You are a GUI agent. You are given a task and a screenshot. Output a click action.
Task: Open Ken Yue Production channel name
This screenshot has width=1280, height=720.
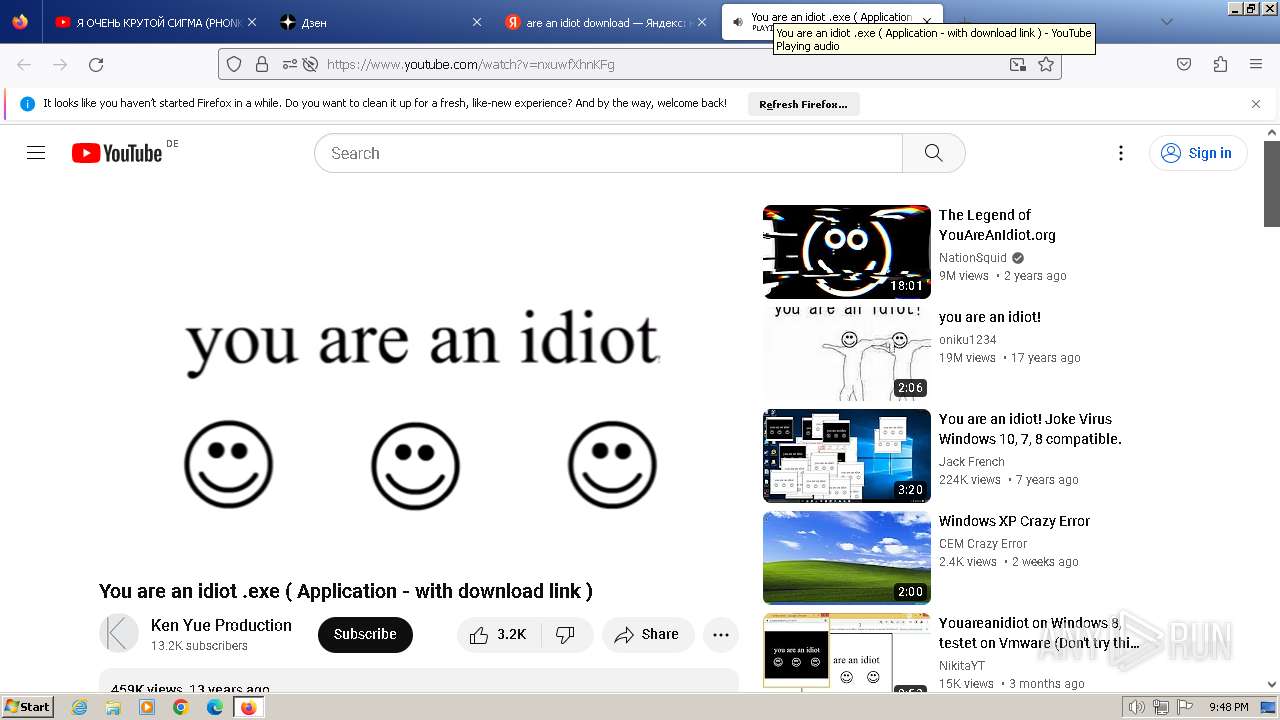[221, 625]
